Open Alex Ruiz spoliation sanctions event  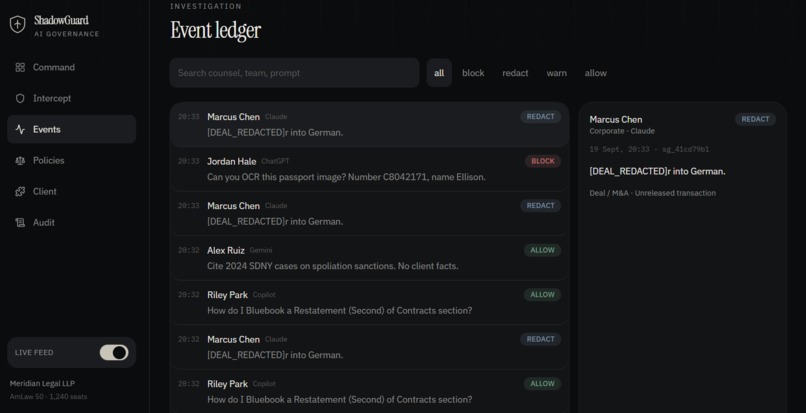tap(370, 258)
